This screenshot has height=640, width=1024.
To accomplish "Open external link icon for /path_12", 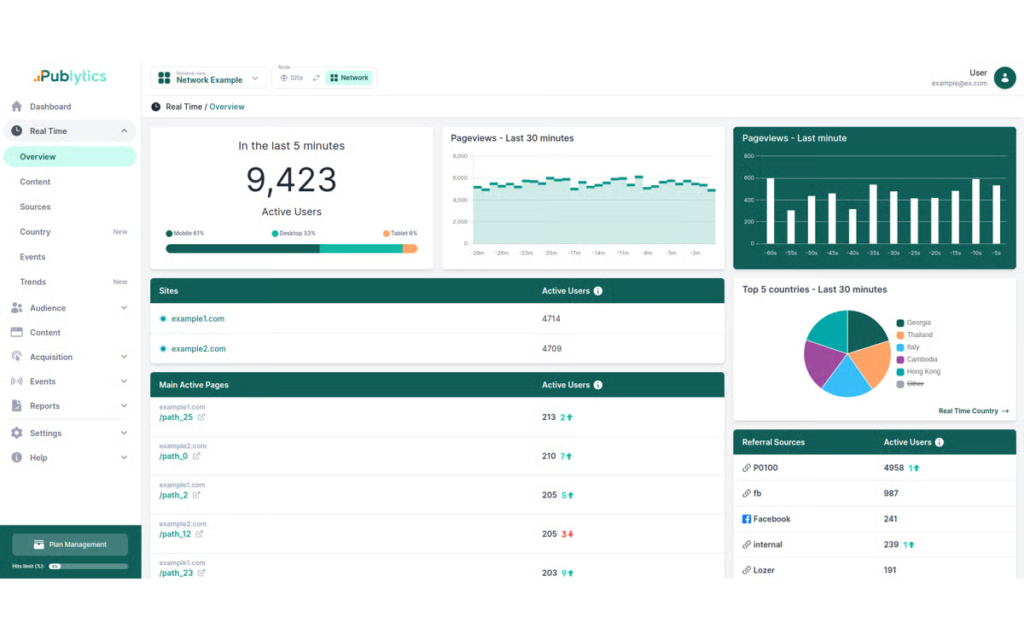I will tap(199, 534).
